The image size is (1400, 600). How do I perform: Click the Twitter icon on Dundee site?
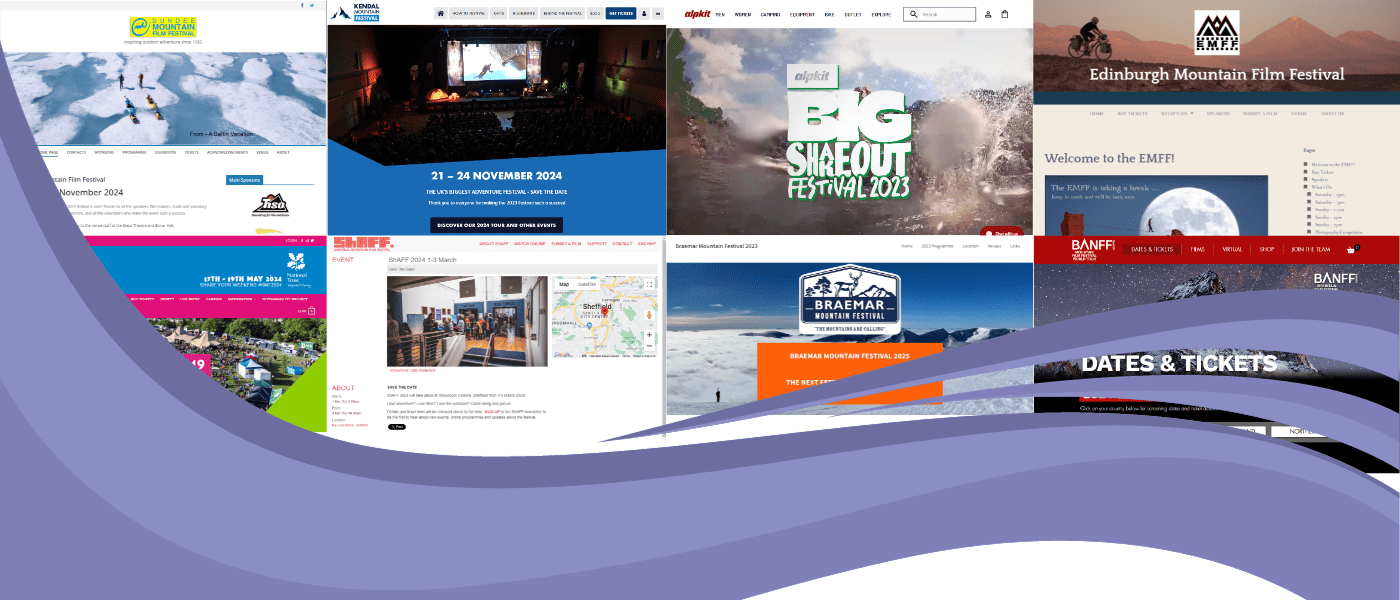(312, 5)
